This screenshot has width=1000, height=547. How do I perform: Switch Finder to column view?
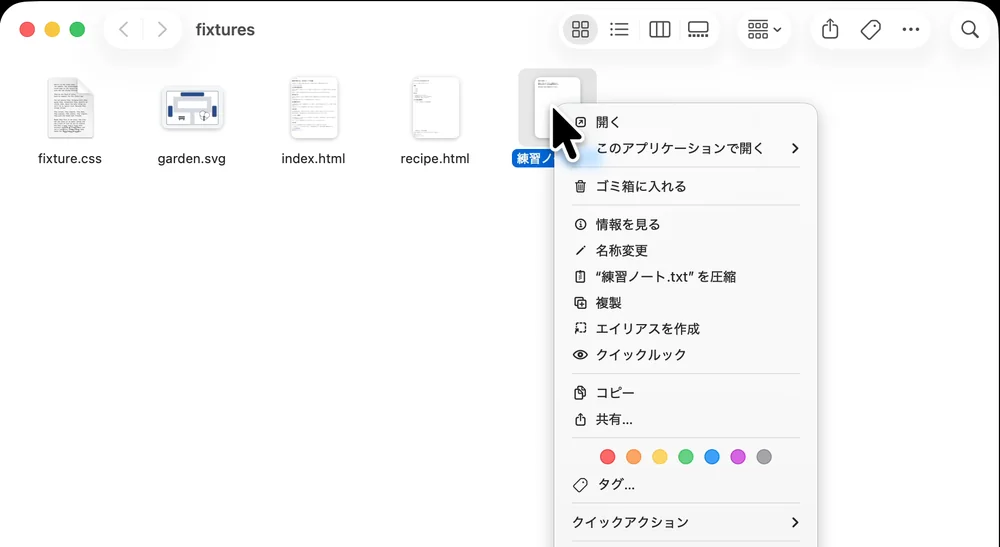pyautogui.click(x=659, y=29)
